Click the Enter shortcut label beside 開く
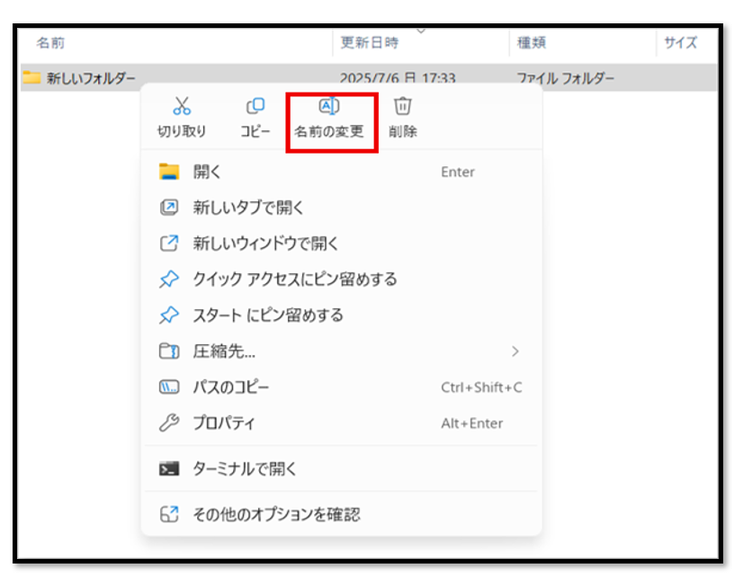734x577 pixels. coord(458,172)
